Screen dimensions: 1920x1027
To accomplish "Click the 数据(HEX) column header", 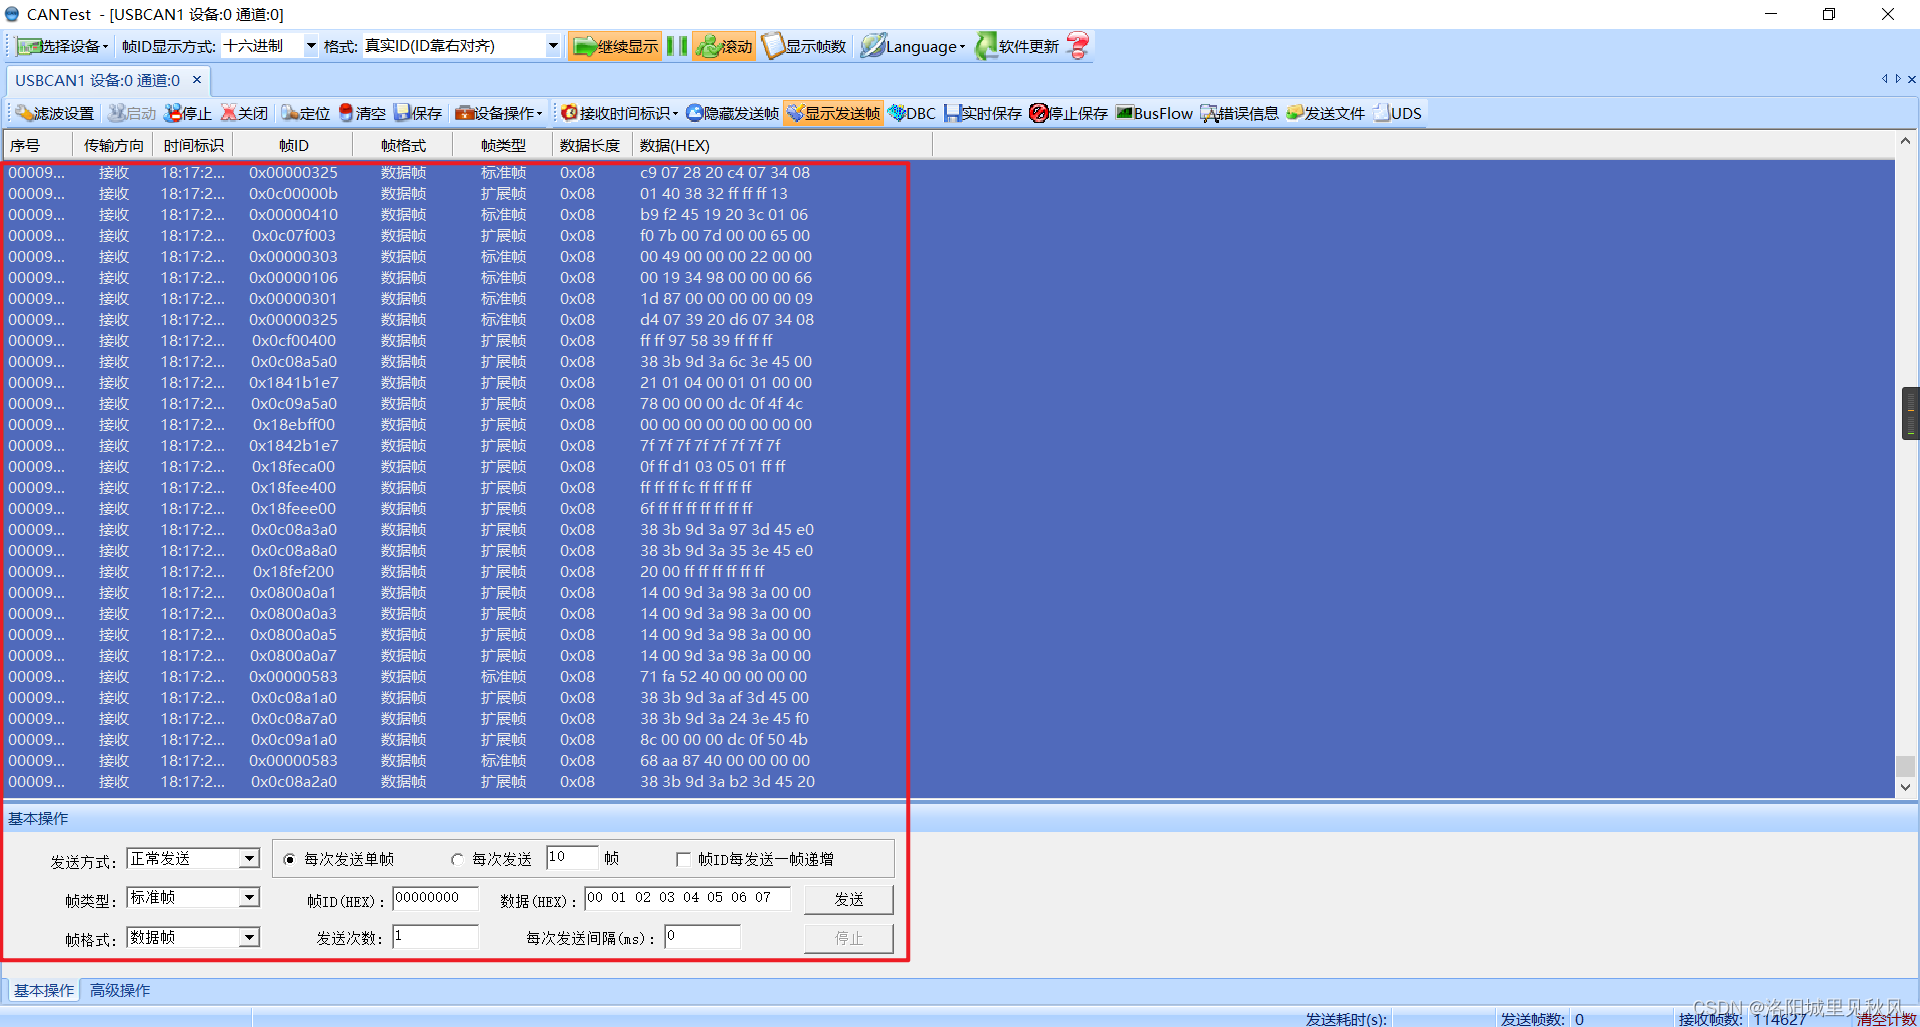I will point(781,146).
